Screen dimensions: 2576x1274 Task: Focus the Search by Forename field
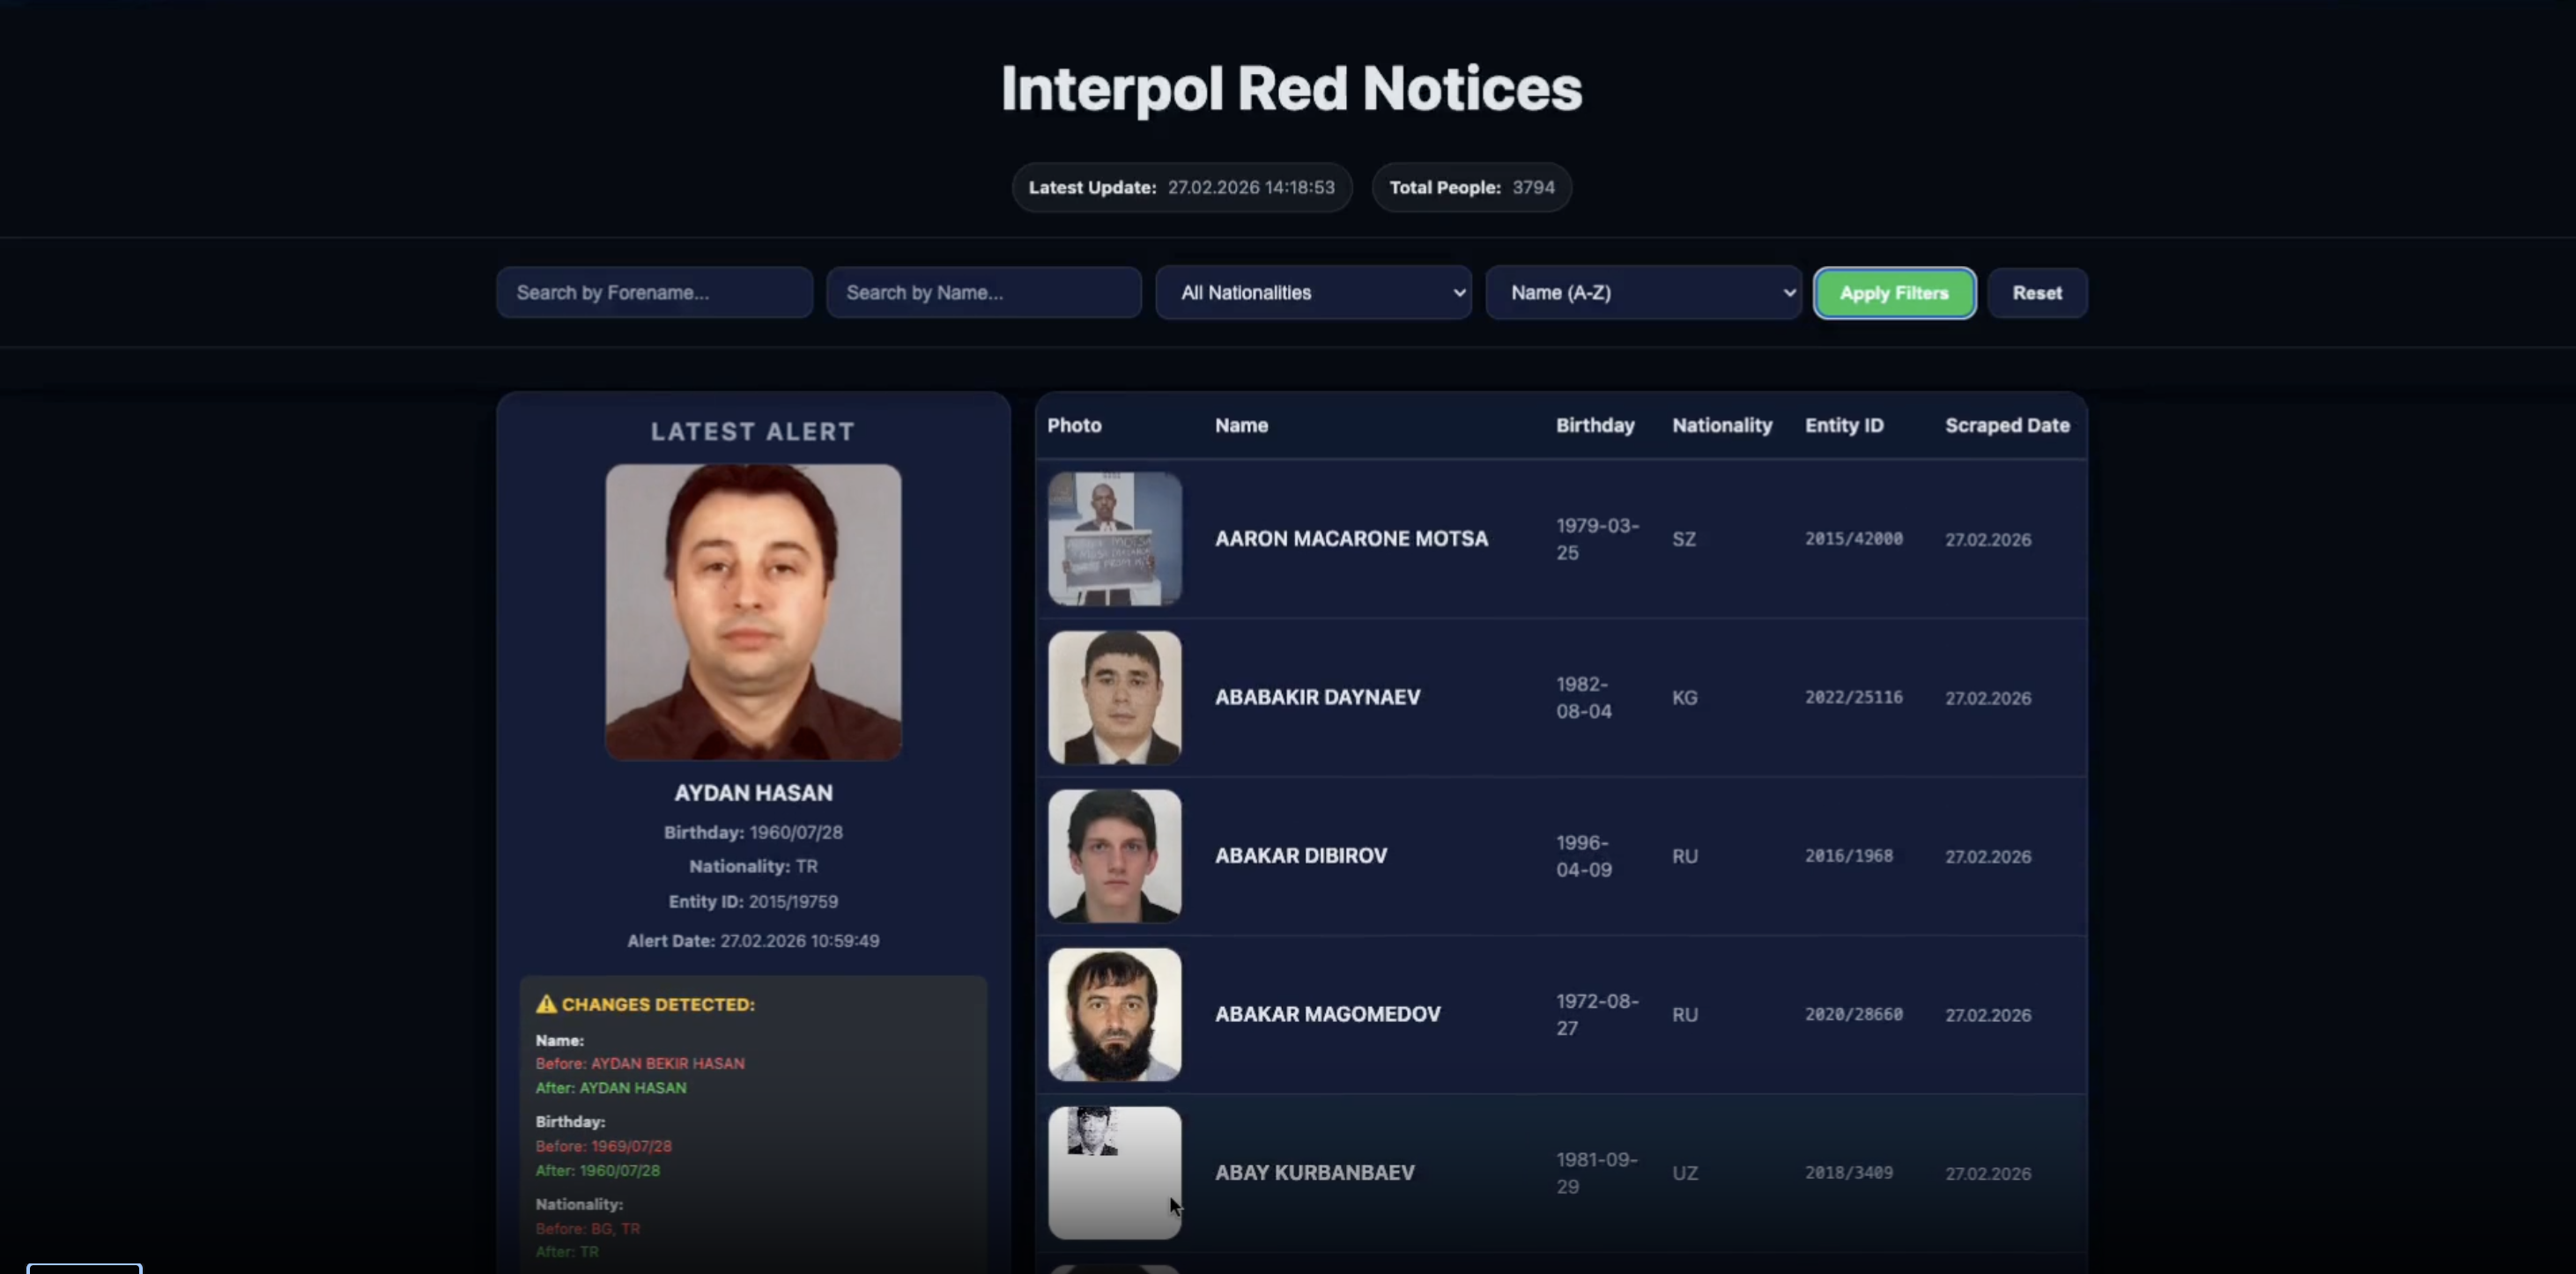[654, 293]
